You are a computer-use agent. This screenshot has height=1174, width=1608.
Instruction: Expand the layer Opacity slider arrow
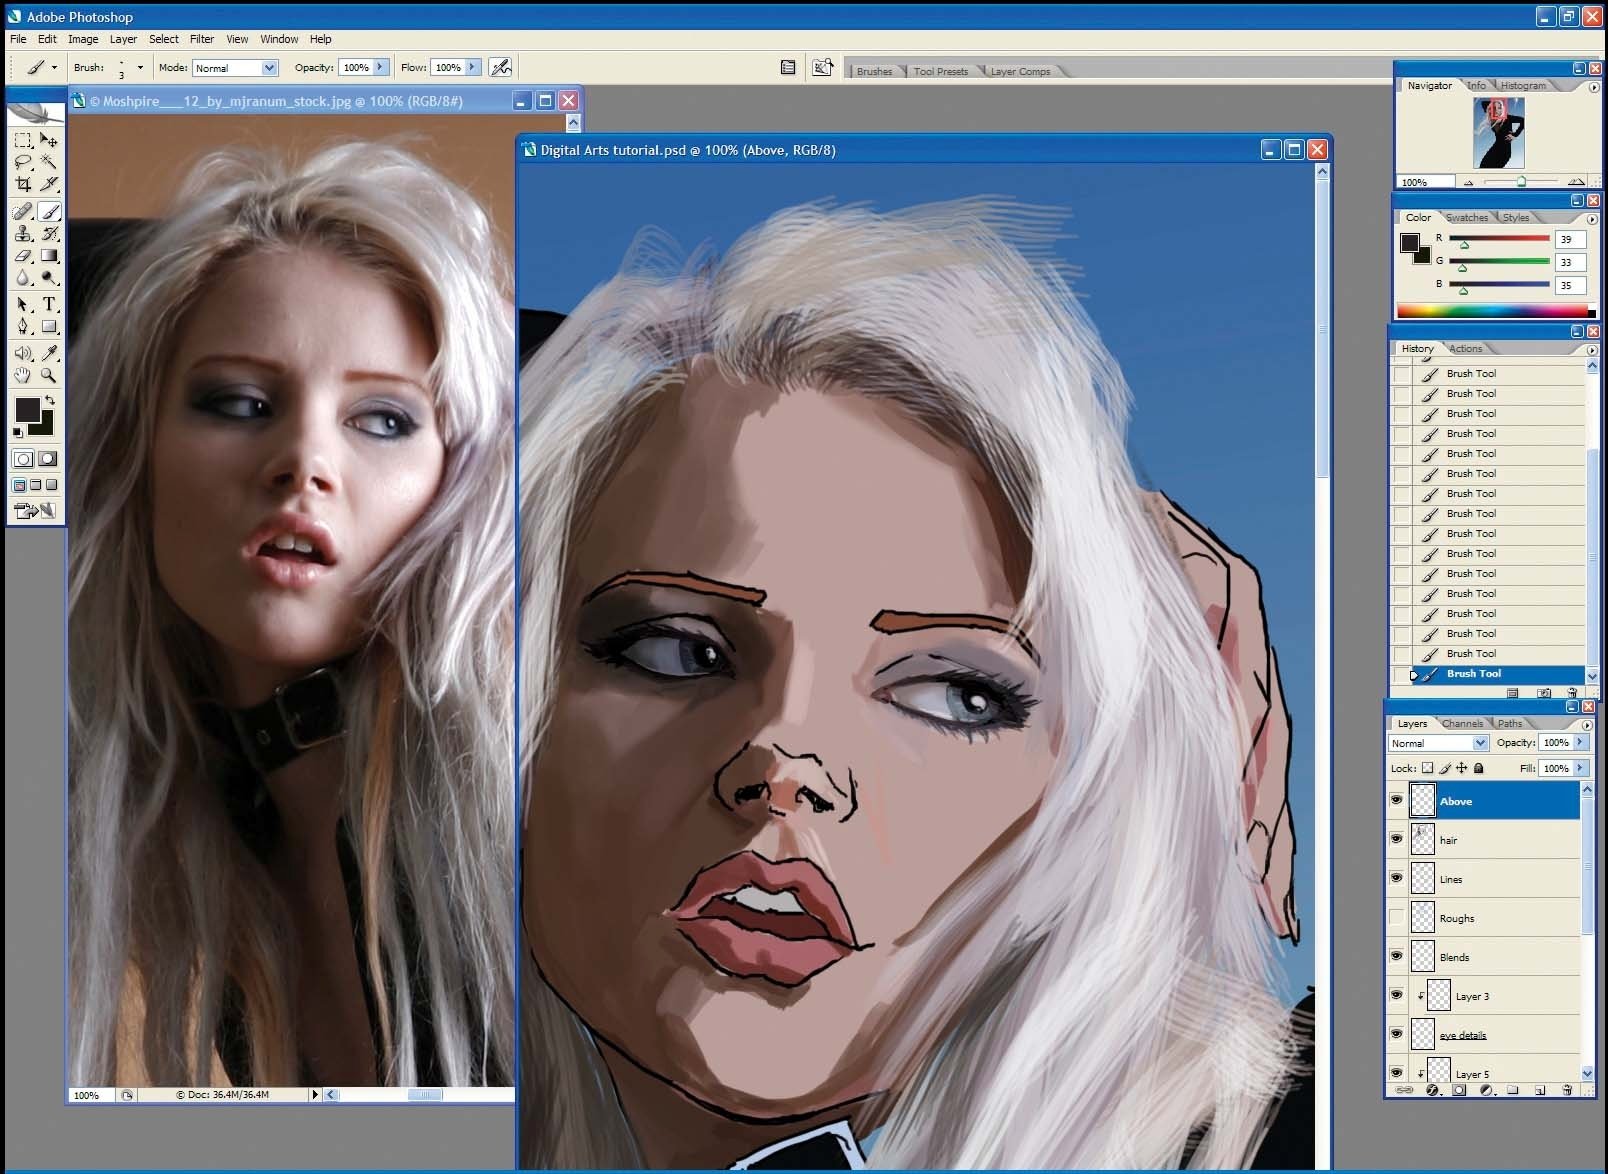[1581, 742]
